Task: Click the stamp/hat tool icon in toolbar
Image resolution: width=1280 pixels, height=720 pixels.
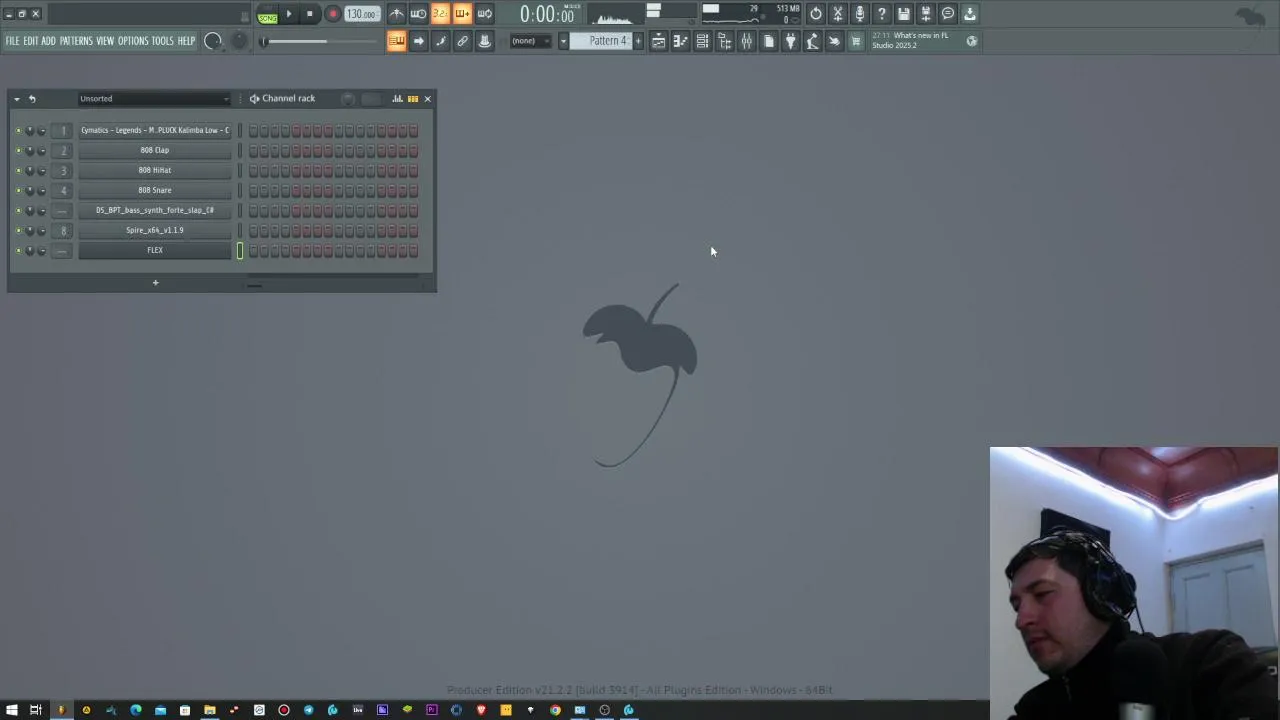Action: click(x=484, y=41)
